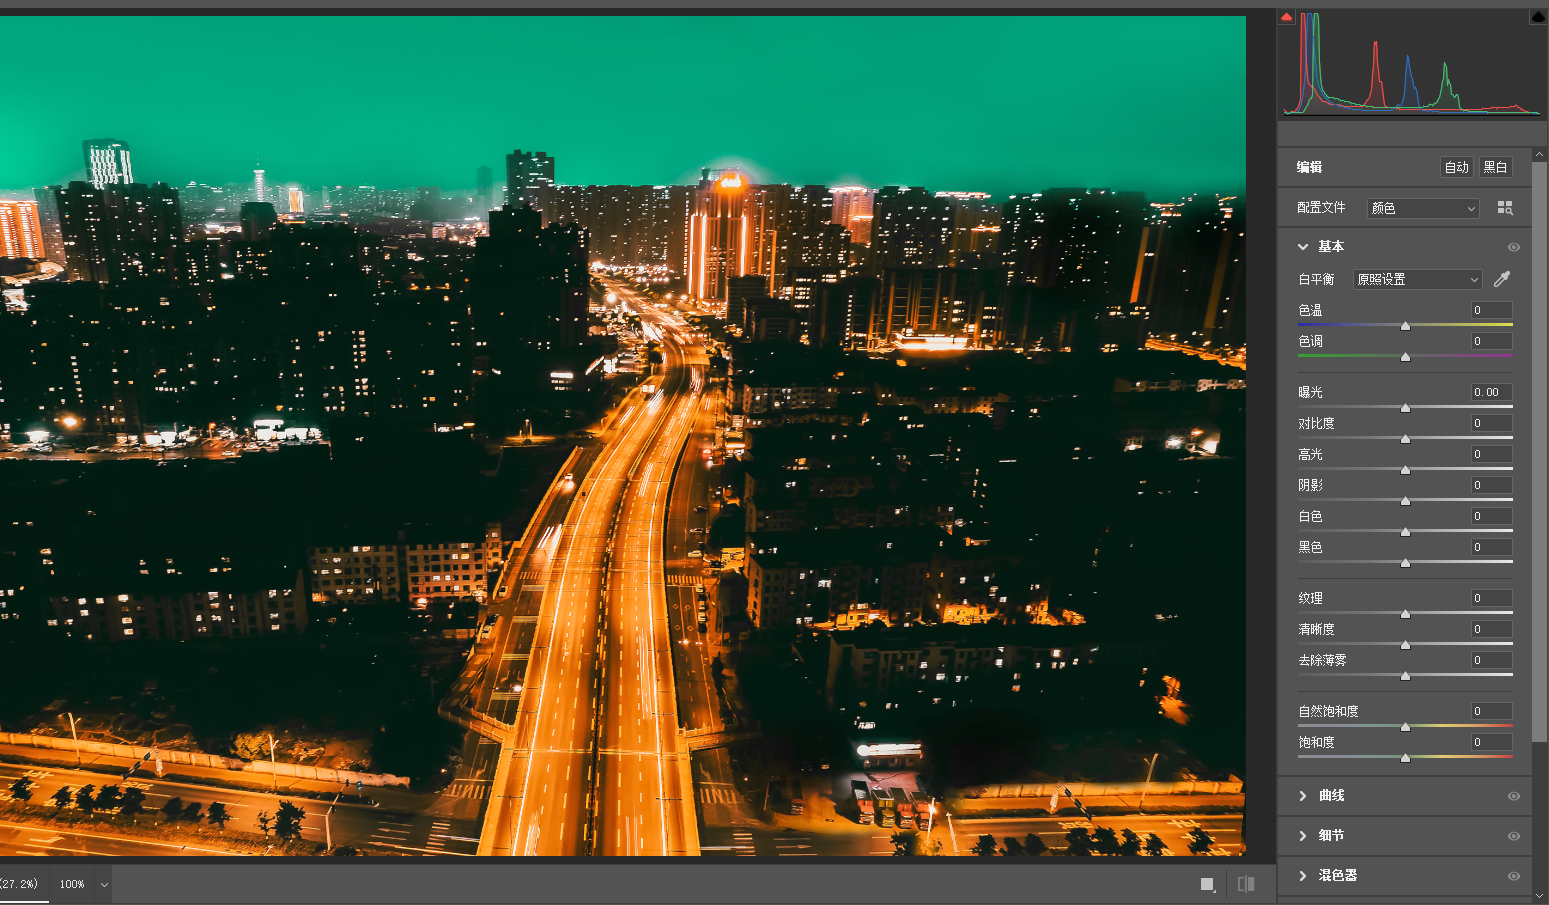Viewport: 1549px width, 905px height.
Task: Click the histogram graph
Action: click(1412, 63)
